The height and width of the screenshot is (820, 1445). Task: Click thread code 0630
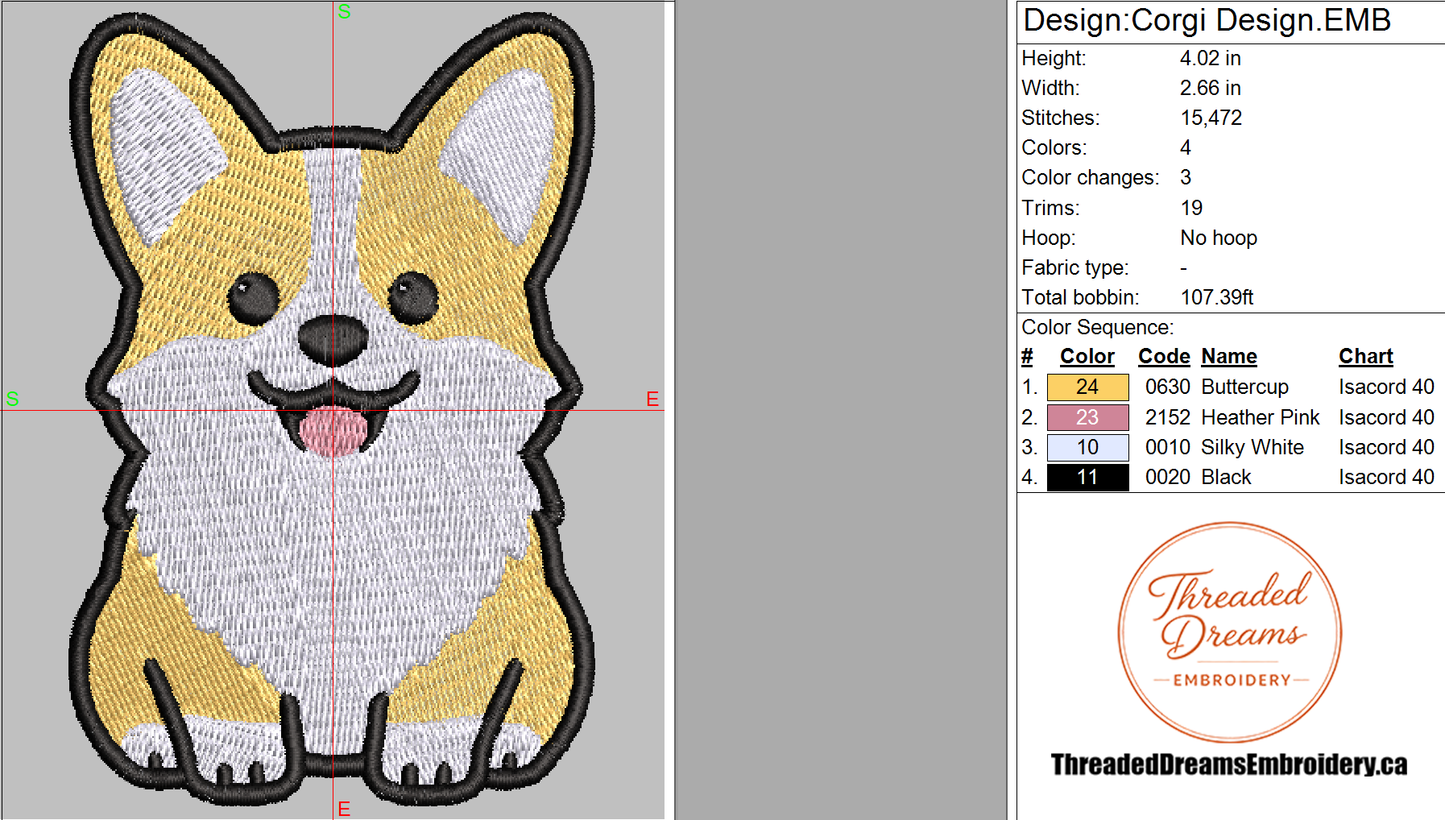[x=1168, y=387]
